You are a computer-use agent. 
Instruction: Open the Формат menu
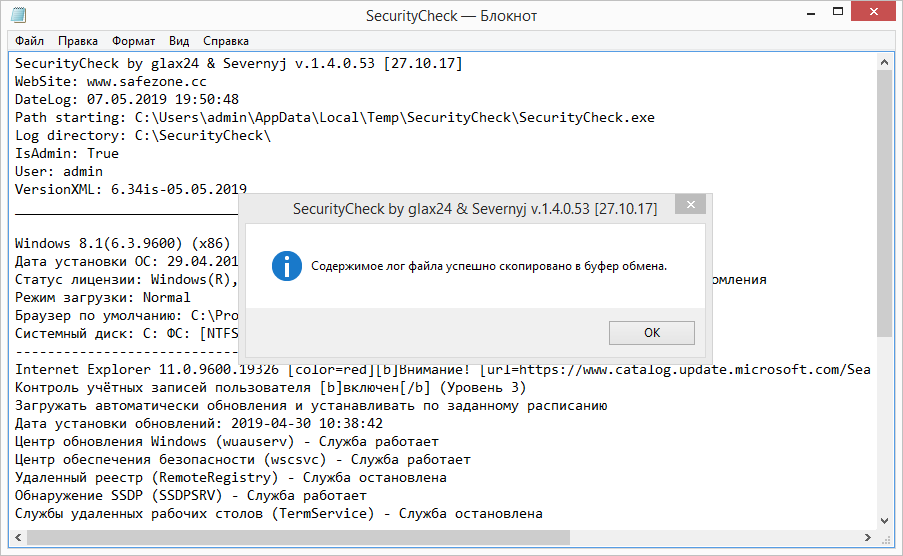[x=133, y=41]
